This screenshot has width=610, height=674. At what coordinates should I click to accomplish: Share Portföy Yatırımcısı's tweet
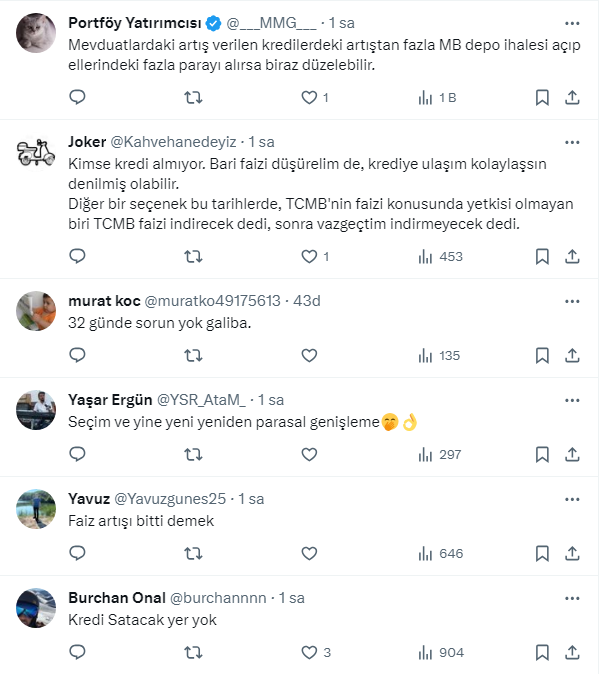572,97
